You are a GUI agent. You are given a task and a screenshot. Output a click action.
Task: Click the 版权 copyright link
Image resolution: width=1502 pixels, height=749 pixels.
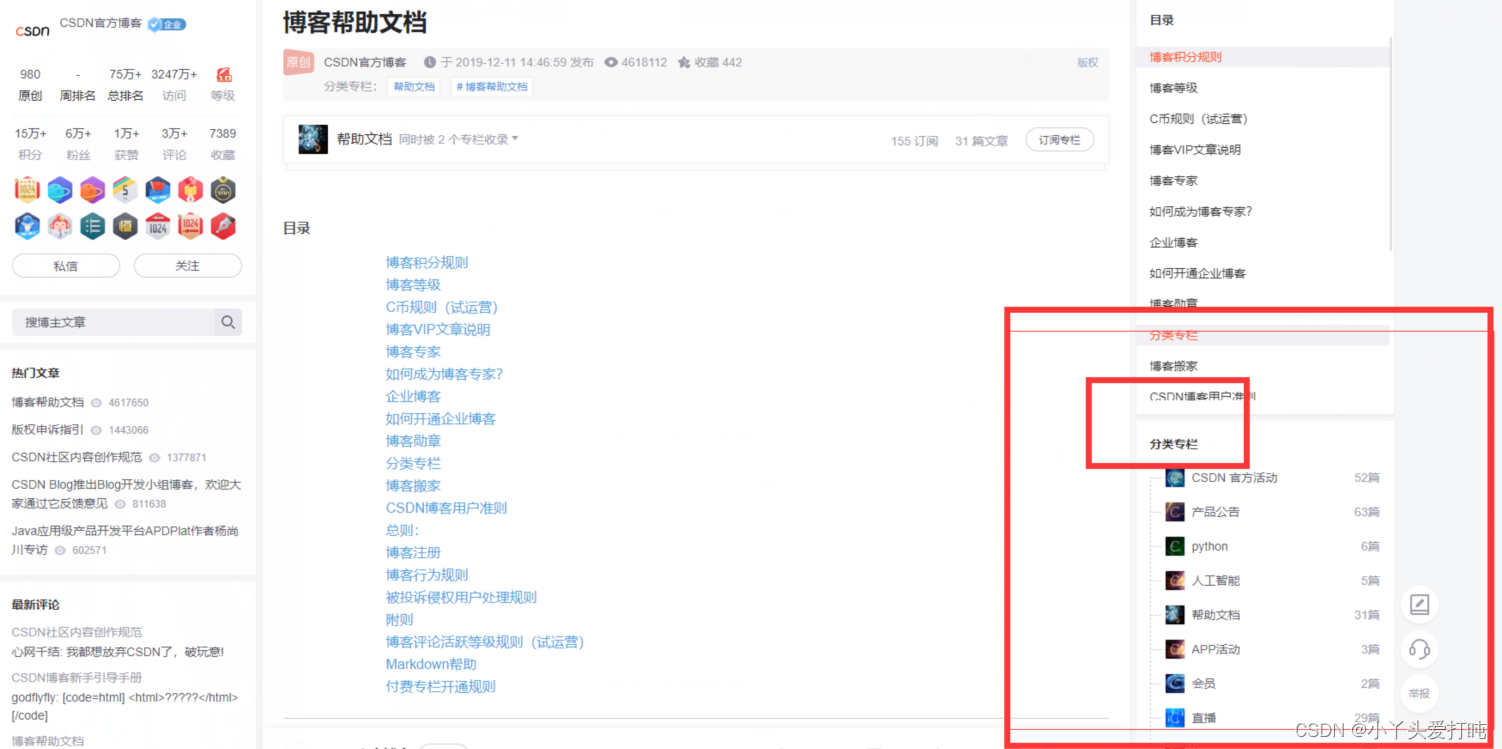click(1088, 62)
